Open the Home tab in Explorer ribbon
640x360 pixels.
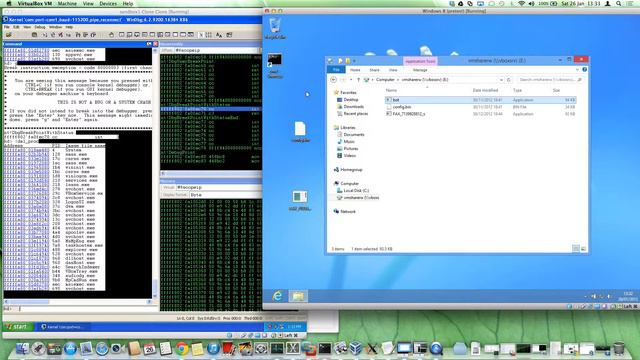355,70
